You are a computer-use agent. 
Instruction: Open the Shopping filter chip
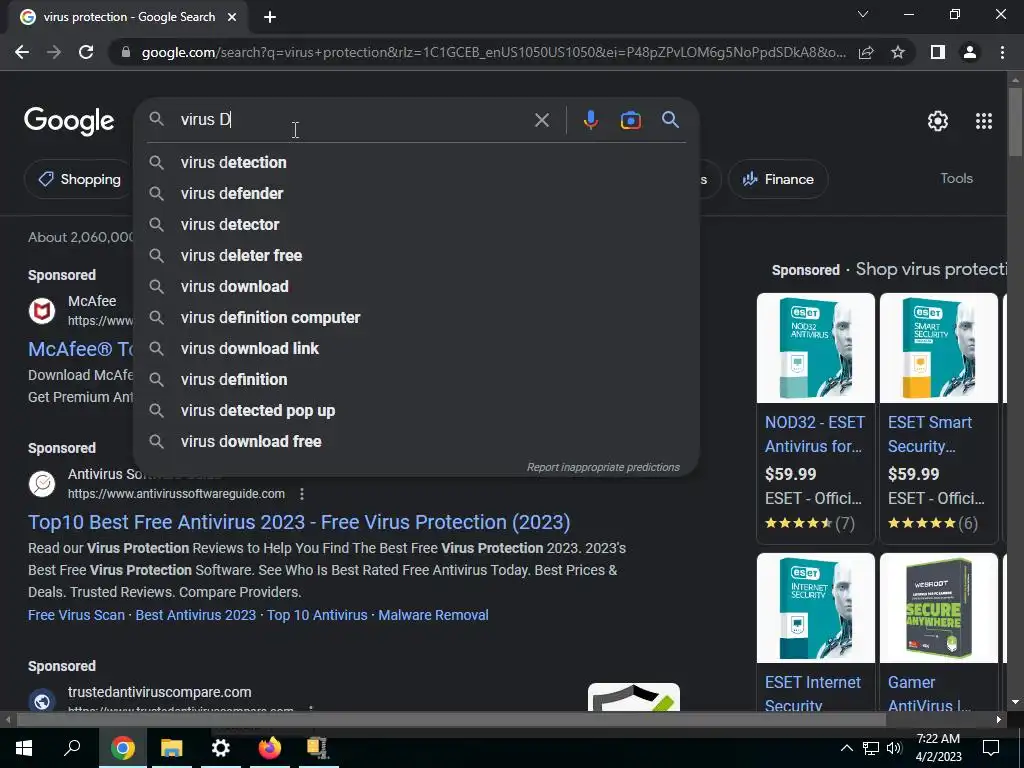pyautogui.click(x=79, y=179)
